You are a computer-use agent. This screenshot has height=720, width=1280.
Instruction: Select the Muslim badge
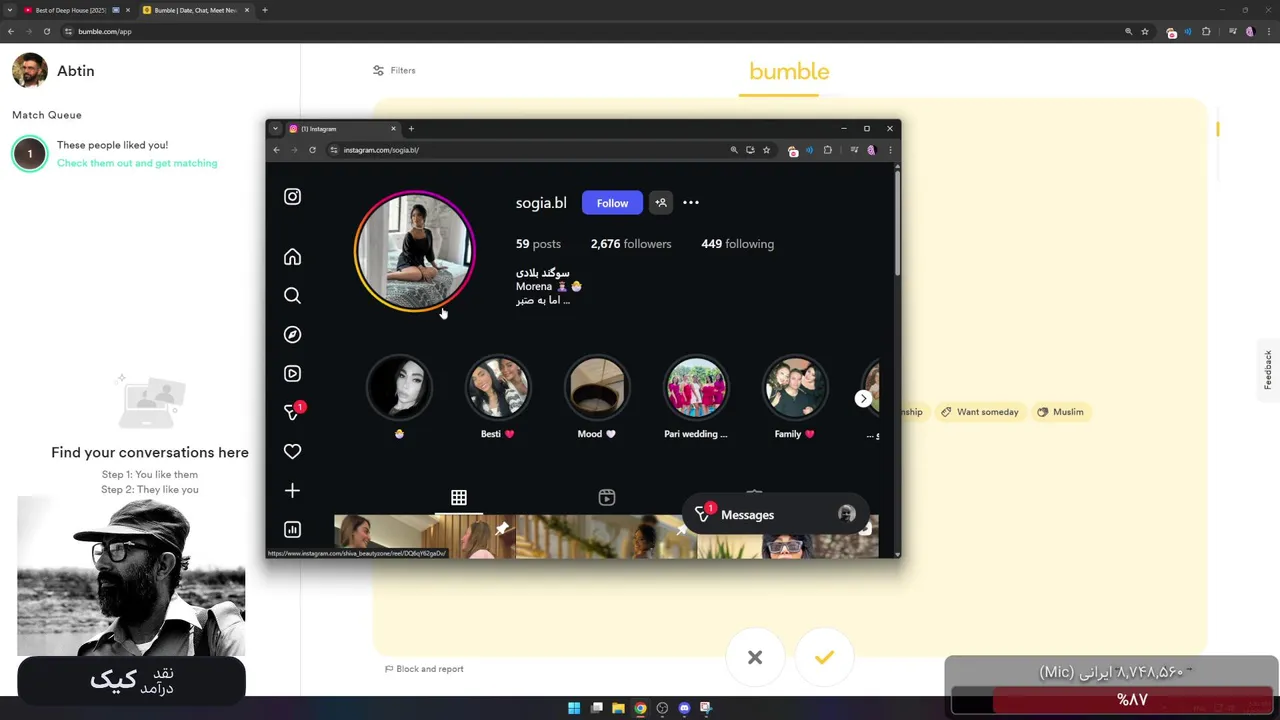click(x=1060, y=412)
